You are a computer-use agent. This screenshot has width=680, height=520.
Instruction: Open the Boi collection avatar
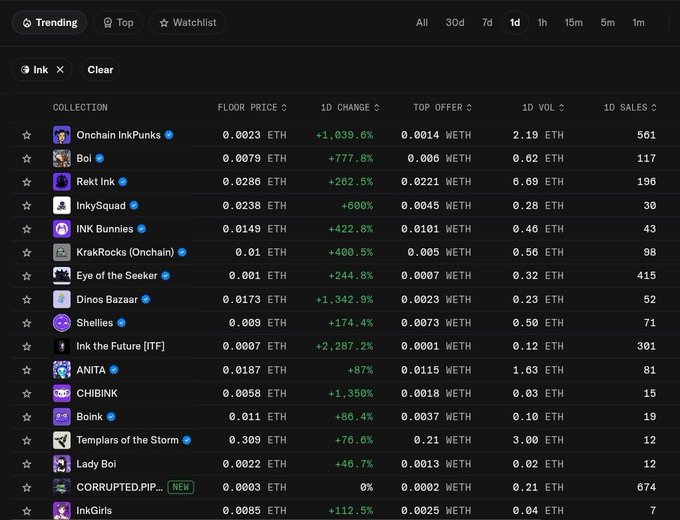pos(62,158)
